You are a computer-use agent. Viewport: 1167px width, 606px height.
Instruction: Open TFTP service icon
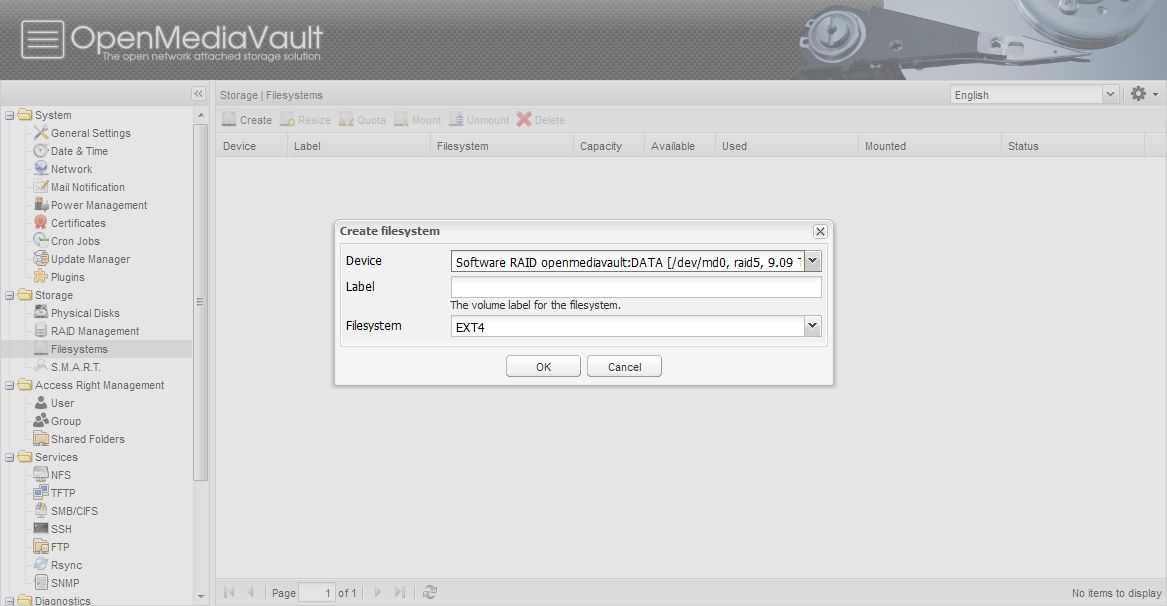41,493
